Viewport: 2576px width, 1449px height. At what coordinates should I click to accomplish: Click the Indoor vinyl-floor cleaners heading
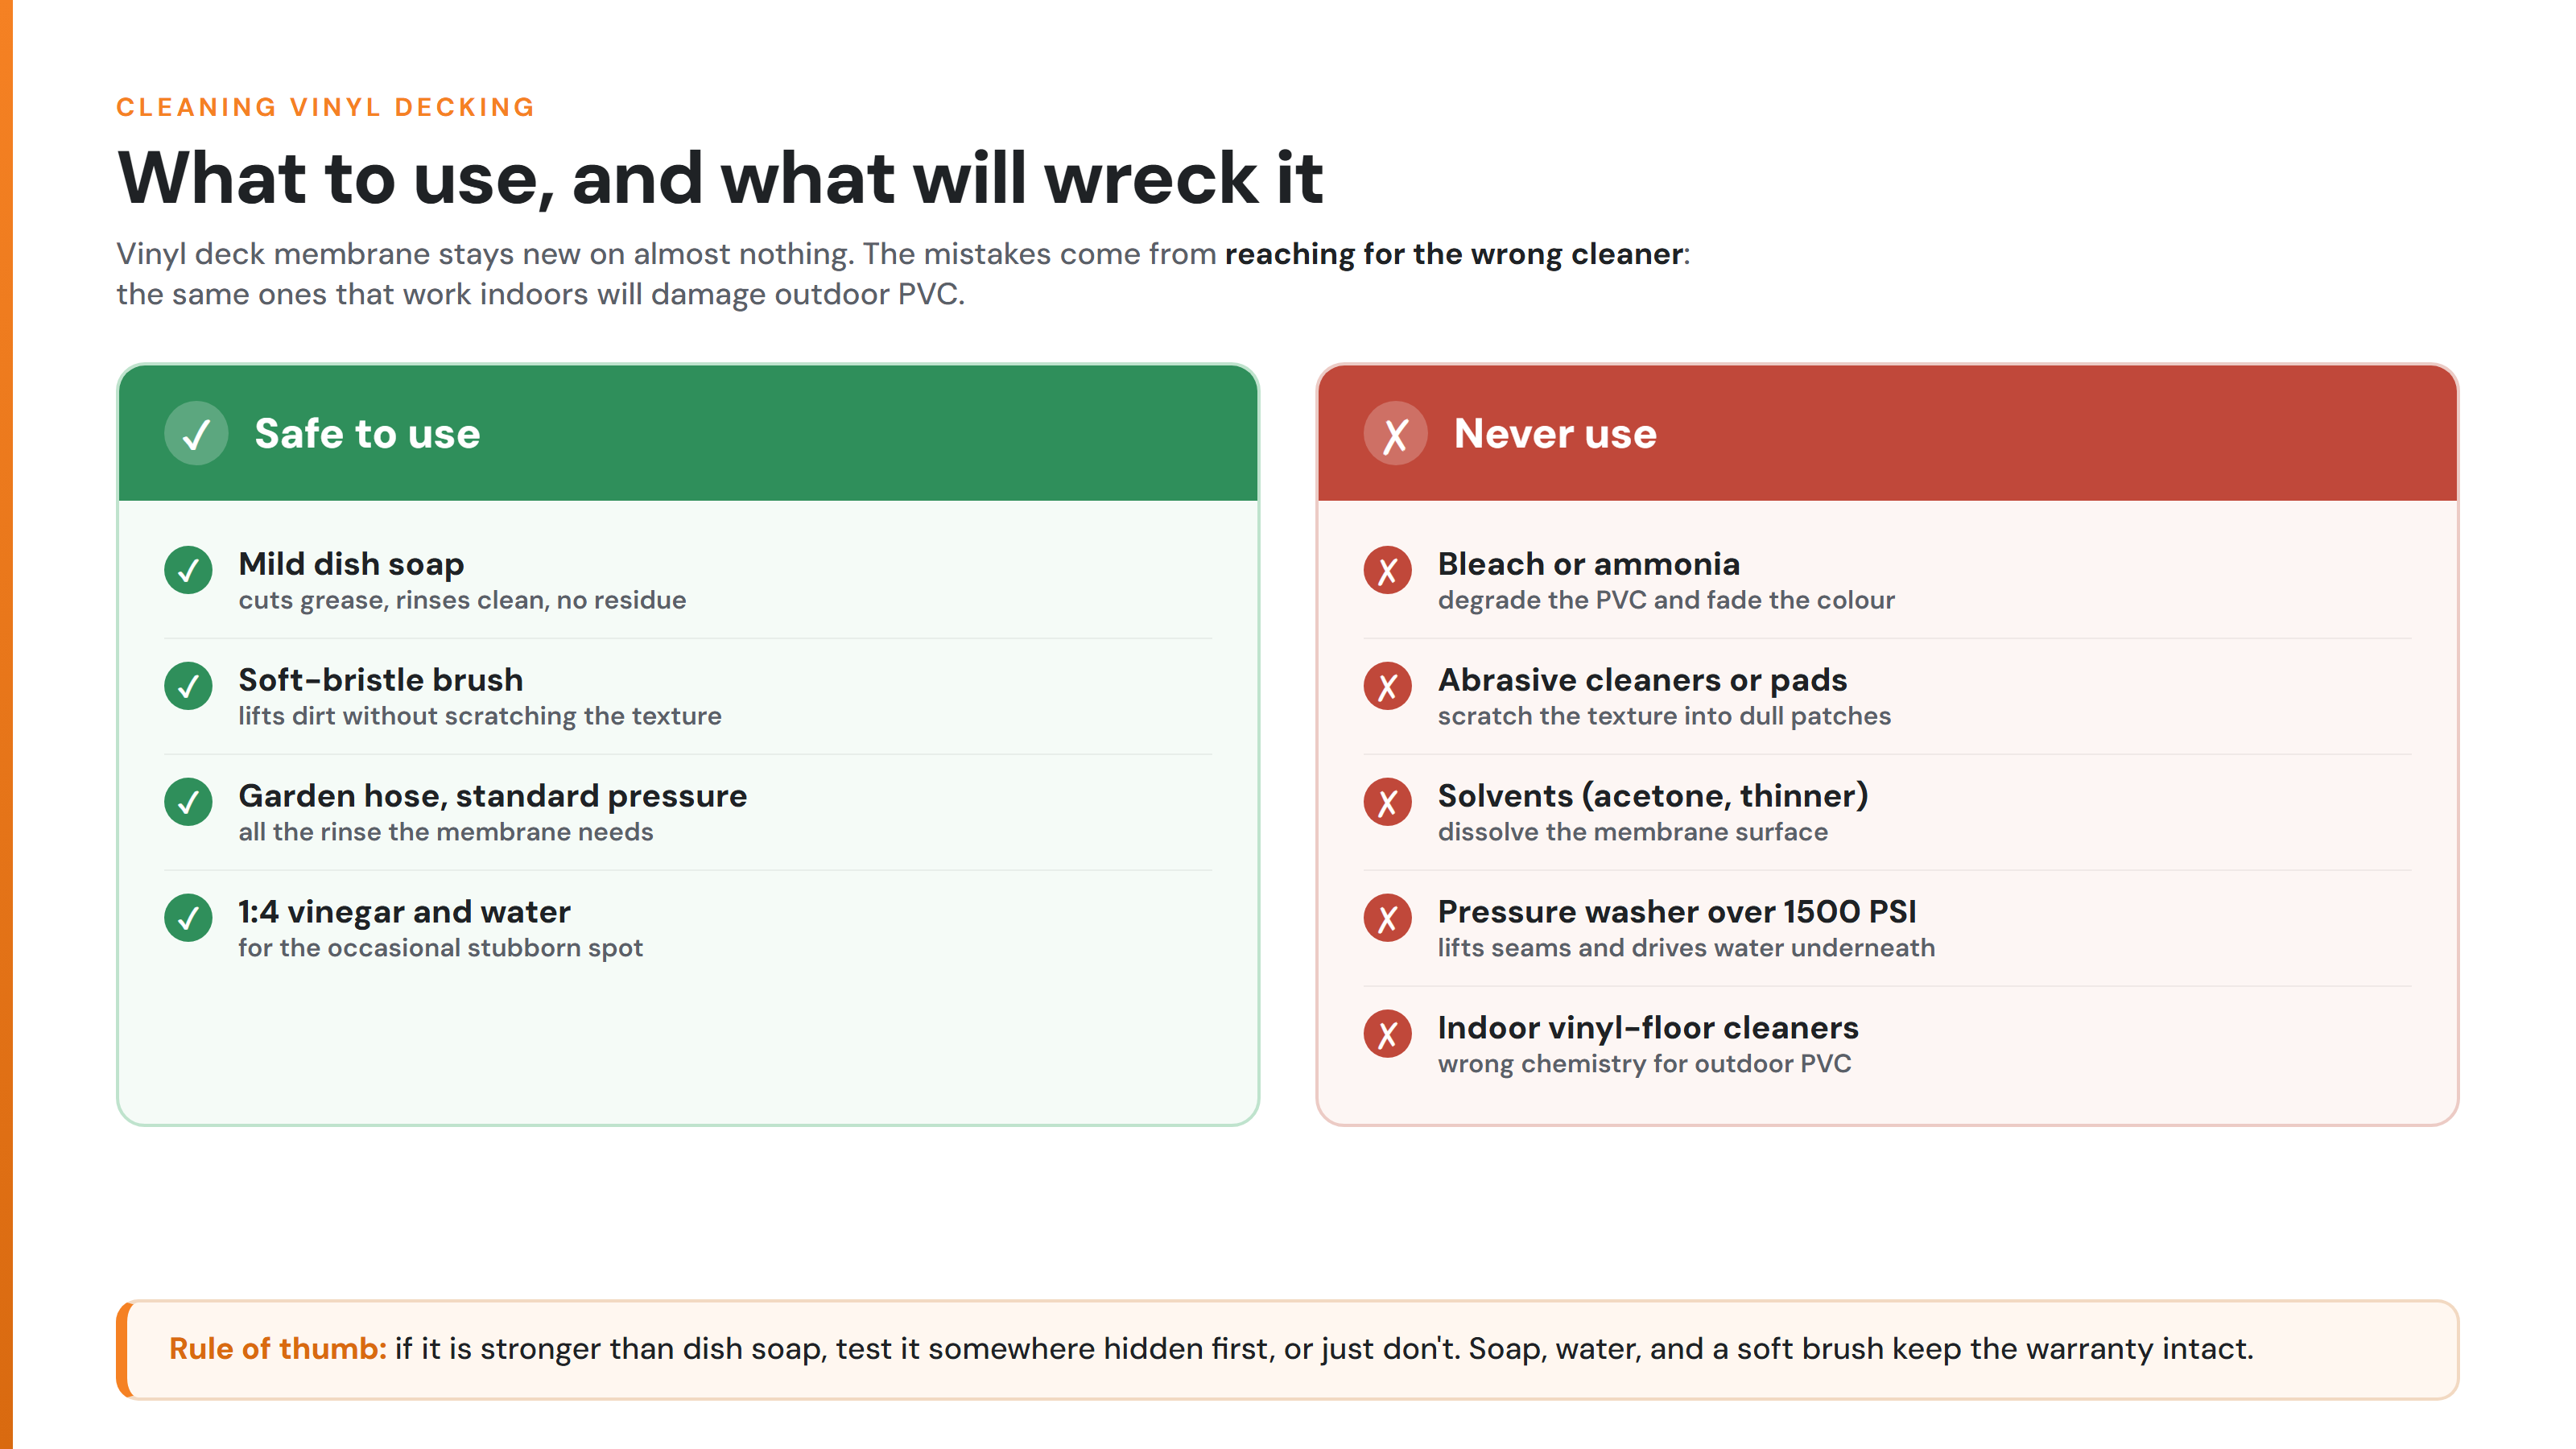tap(1648, 1027)
